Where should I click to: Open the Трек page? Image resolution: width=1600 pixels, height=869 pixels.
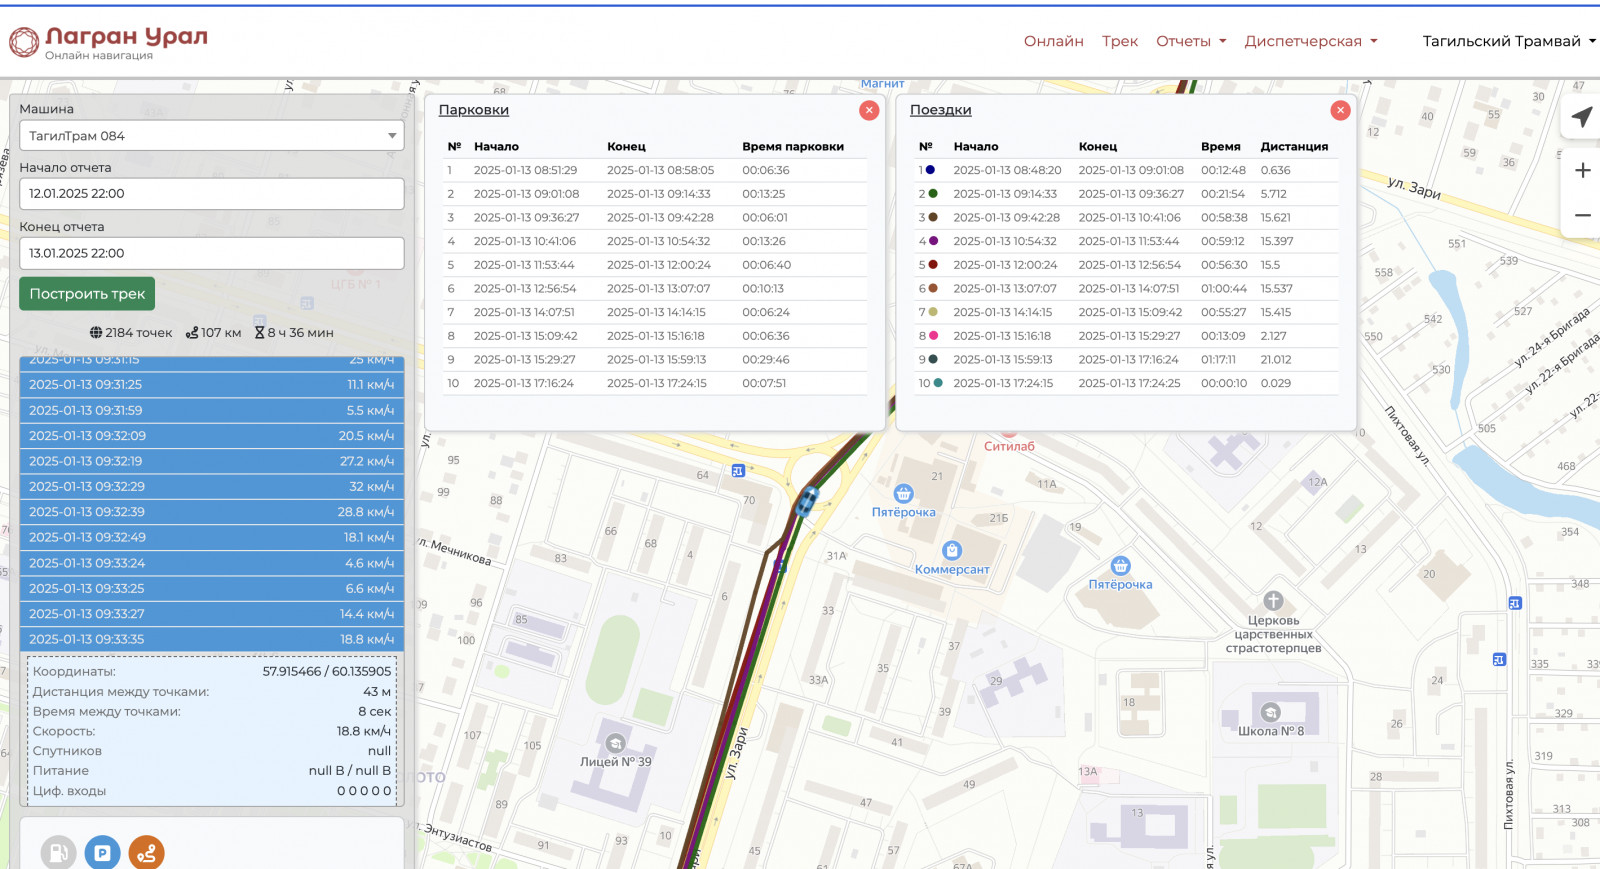pos(1120,41)
